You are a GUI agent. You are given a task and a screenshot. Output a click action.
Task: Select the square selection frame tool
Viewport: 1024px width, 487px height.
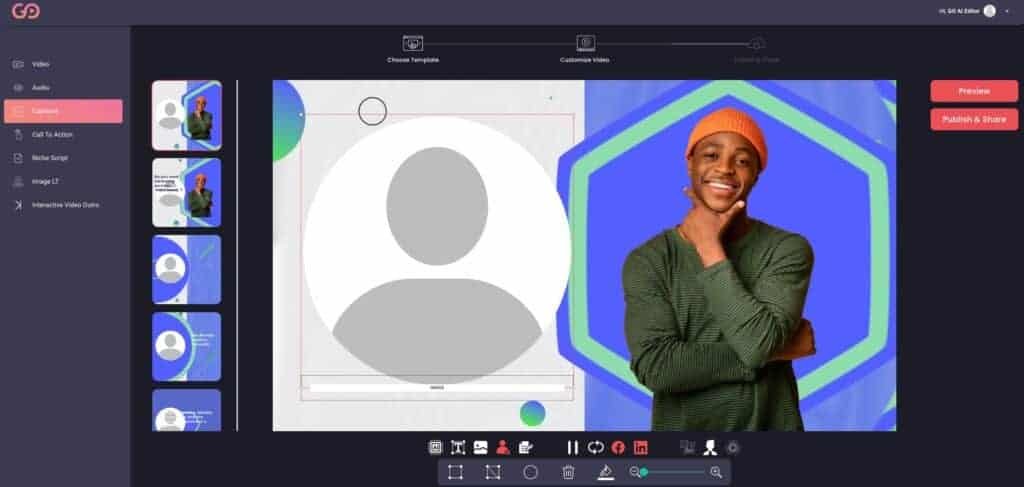pos(455,472)
